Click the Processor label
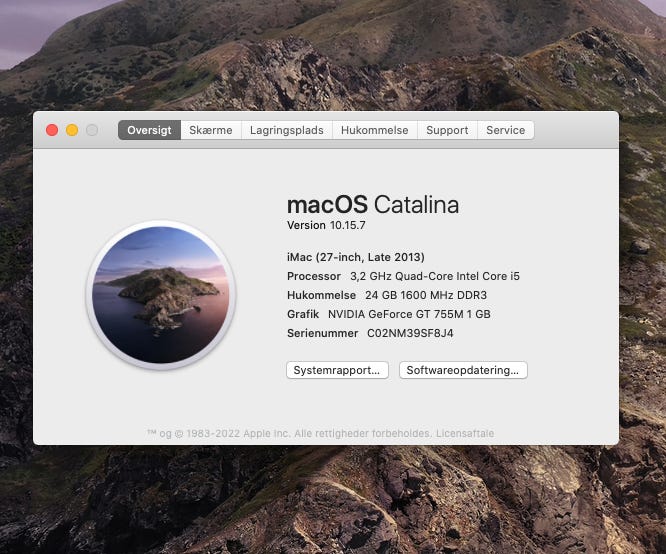Screen dimensions: 666x554 coord(314,276)
